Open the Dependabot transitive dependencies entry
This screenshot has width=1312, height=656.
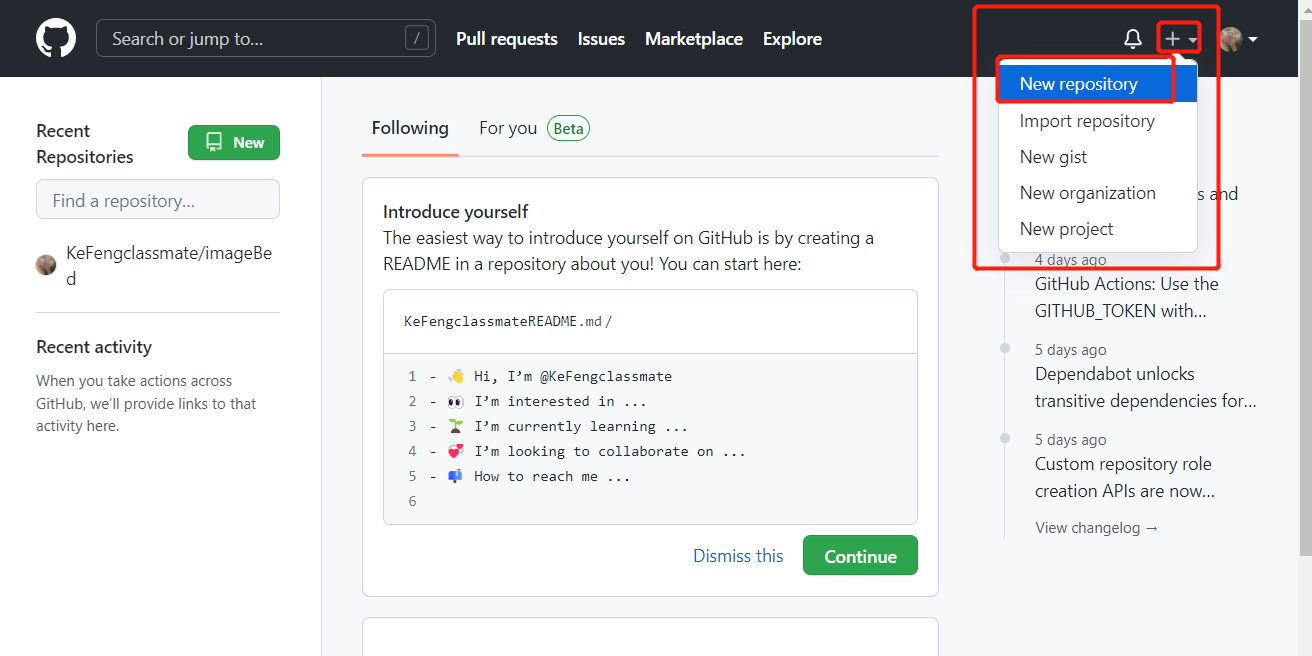point(1146,387)
